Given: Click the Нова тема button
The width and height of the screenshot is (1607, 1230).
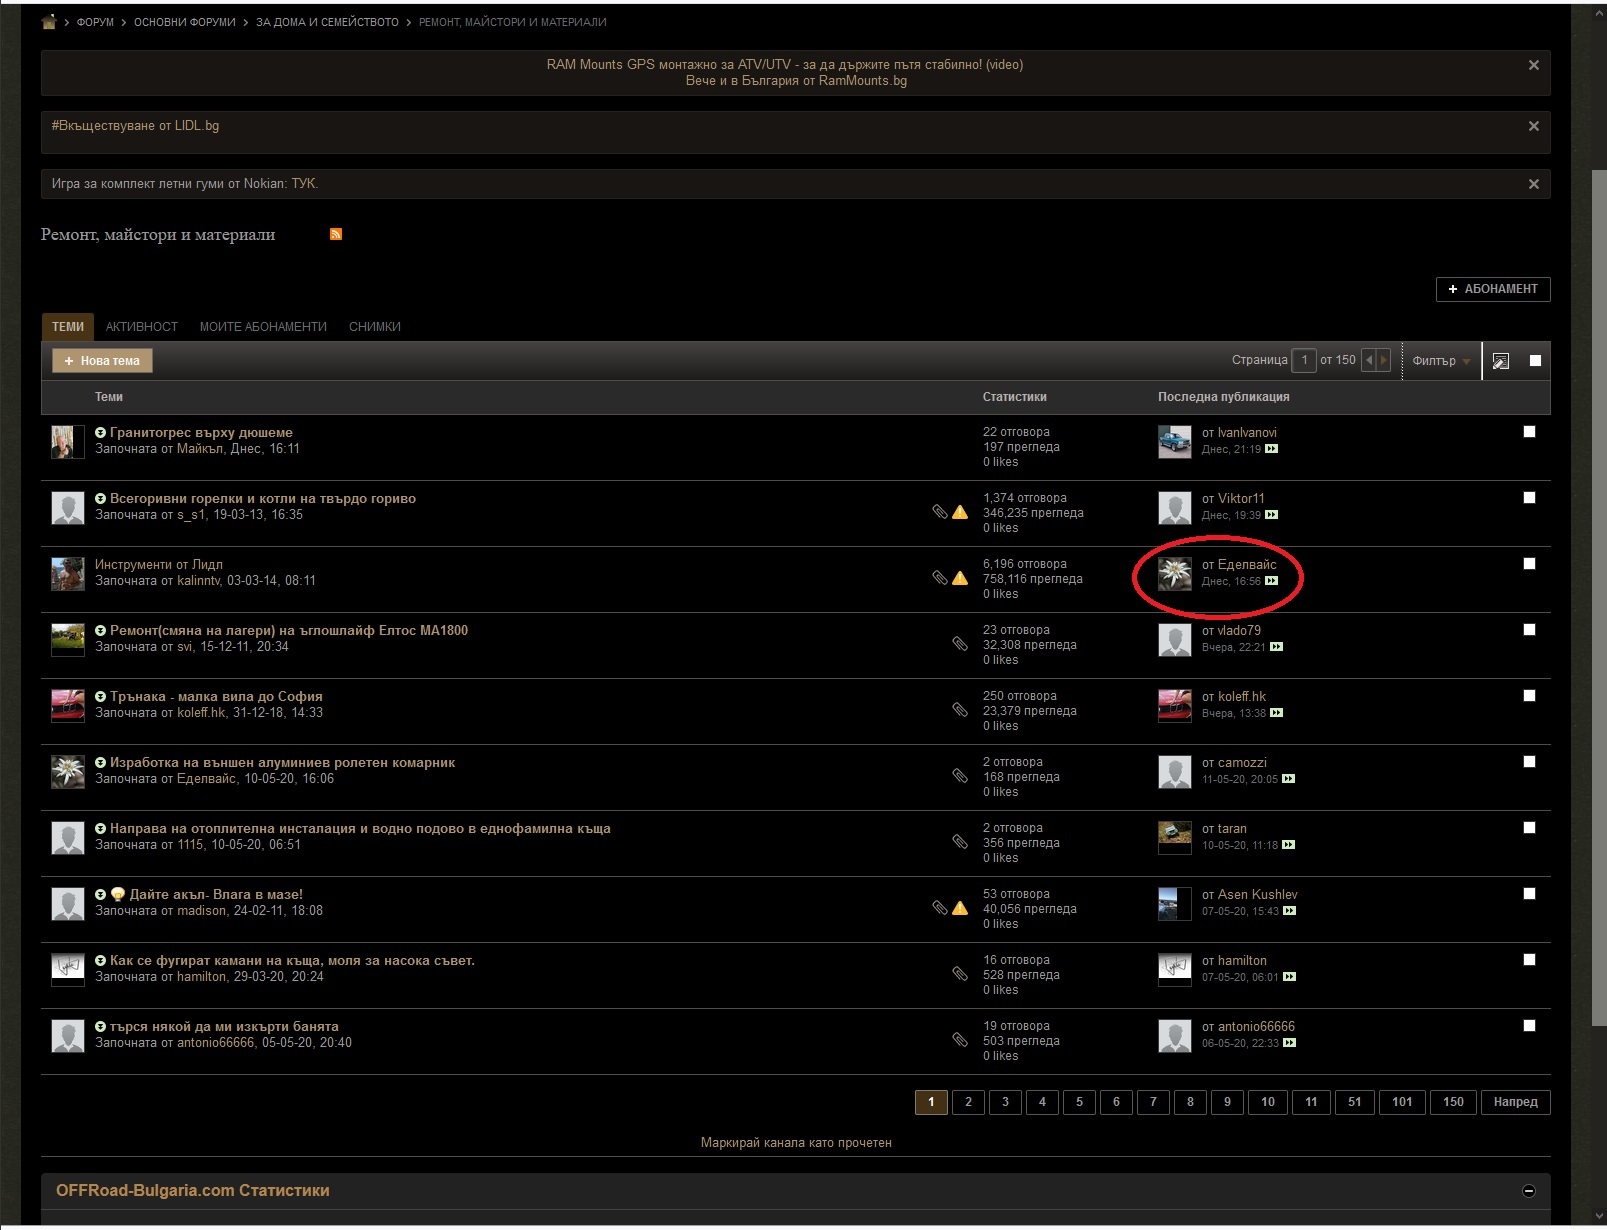Looking at the screenshot, I should click(x=102, y=361).
